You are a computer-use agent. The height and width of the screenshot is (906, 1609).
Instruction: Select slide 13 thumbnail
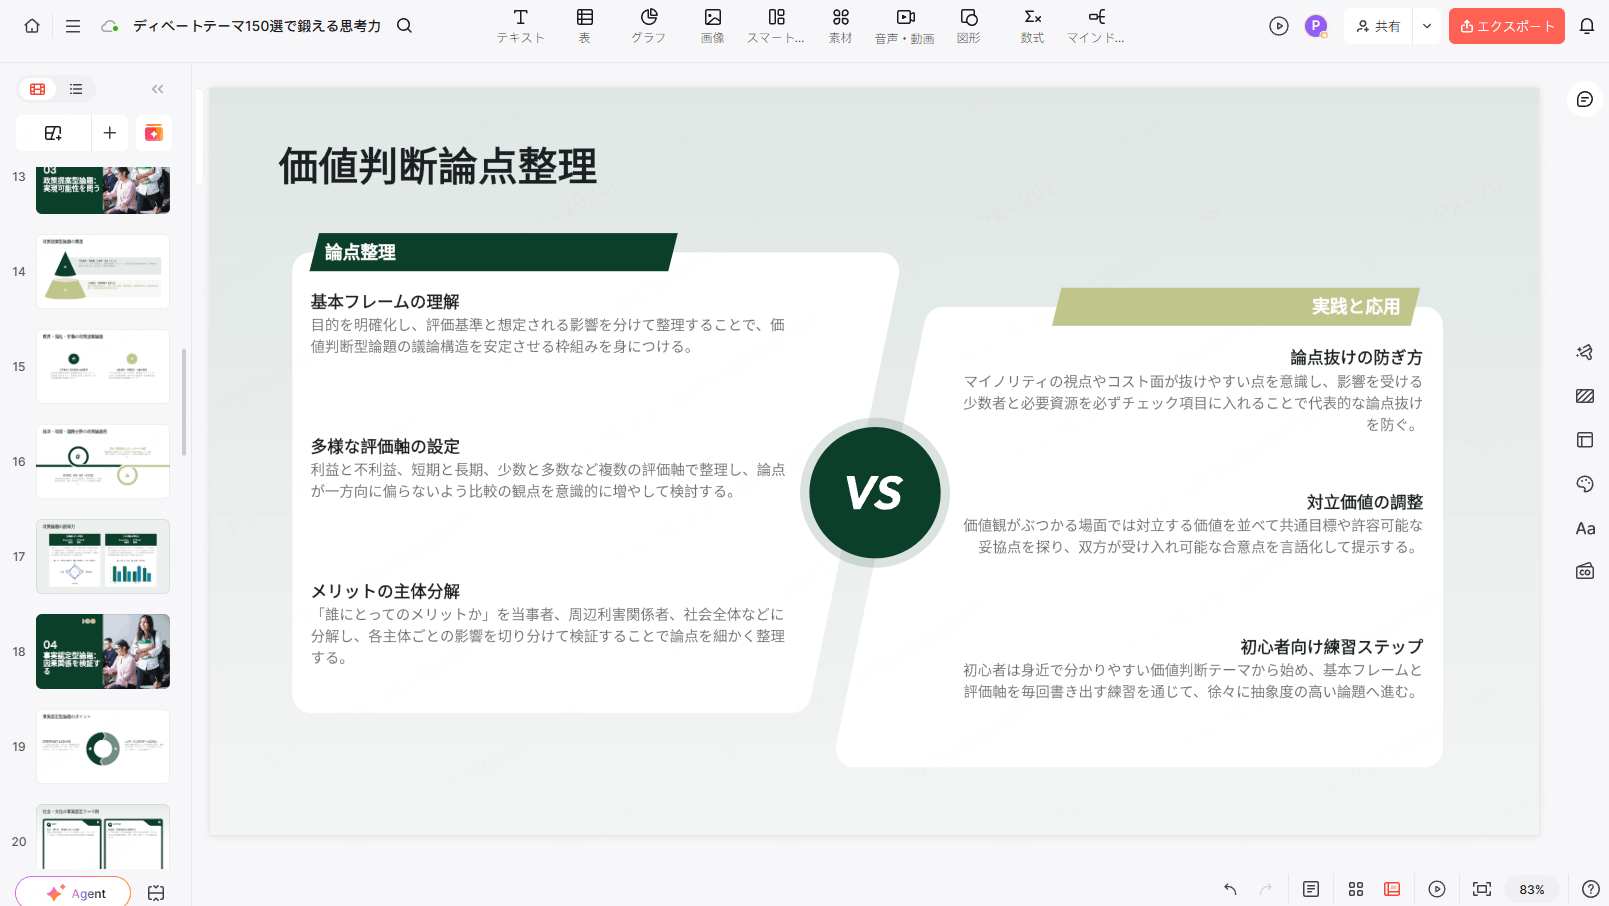(103, 190)
